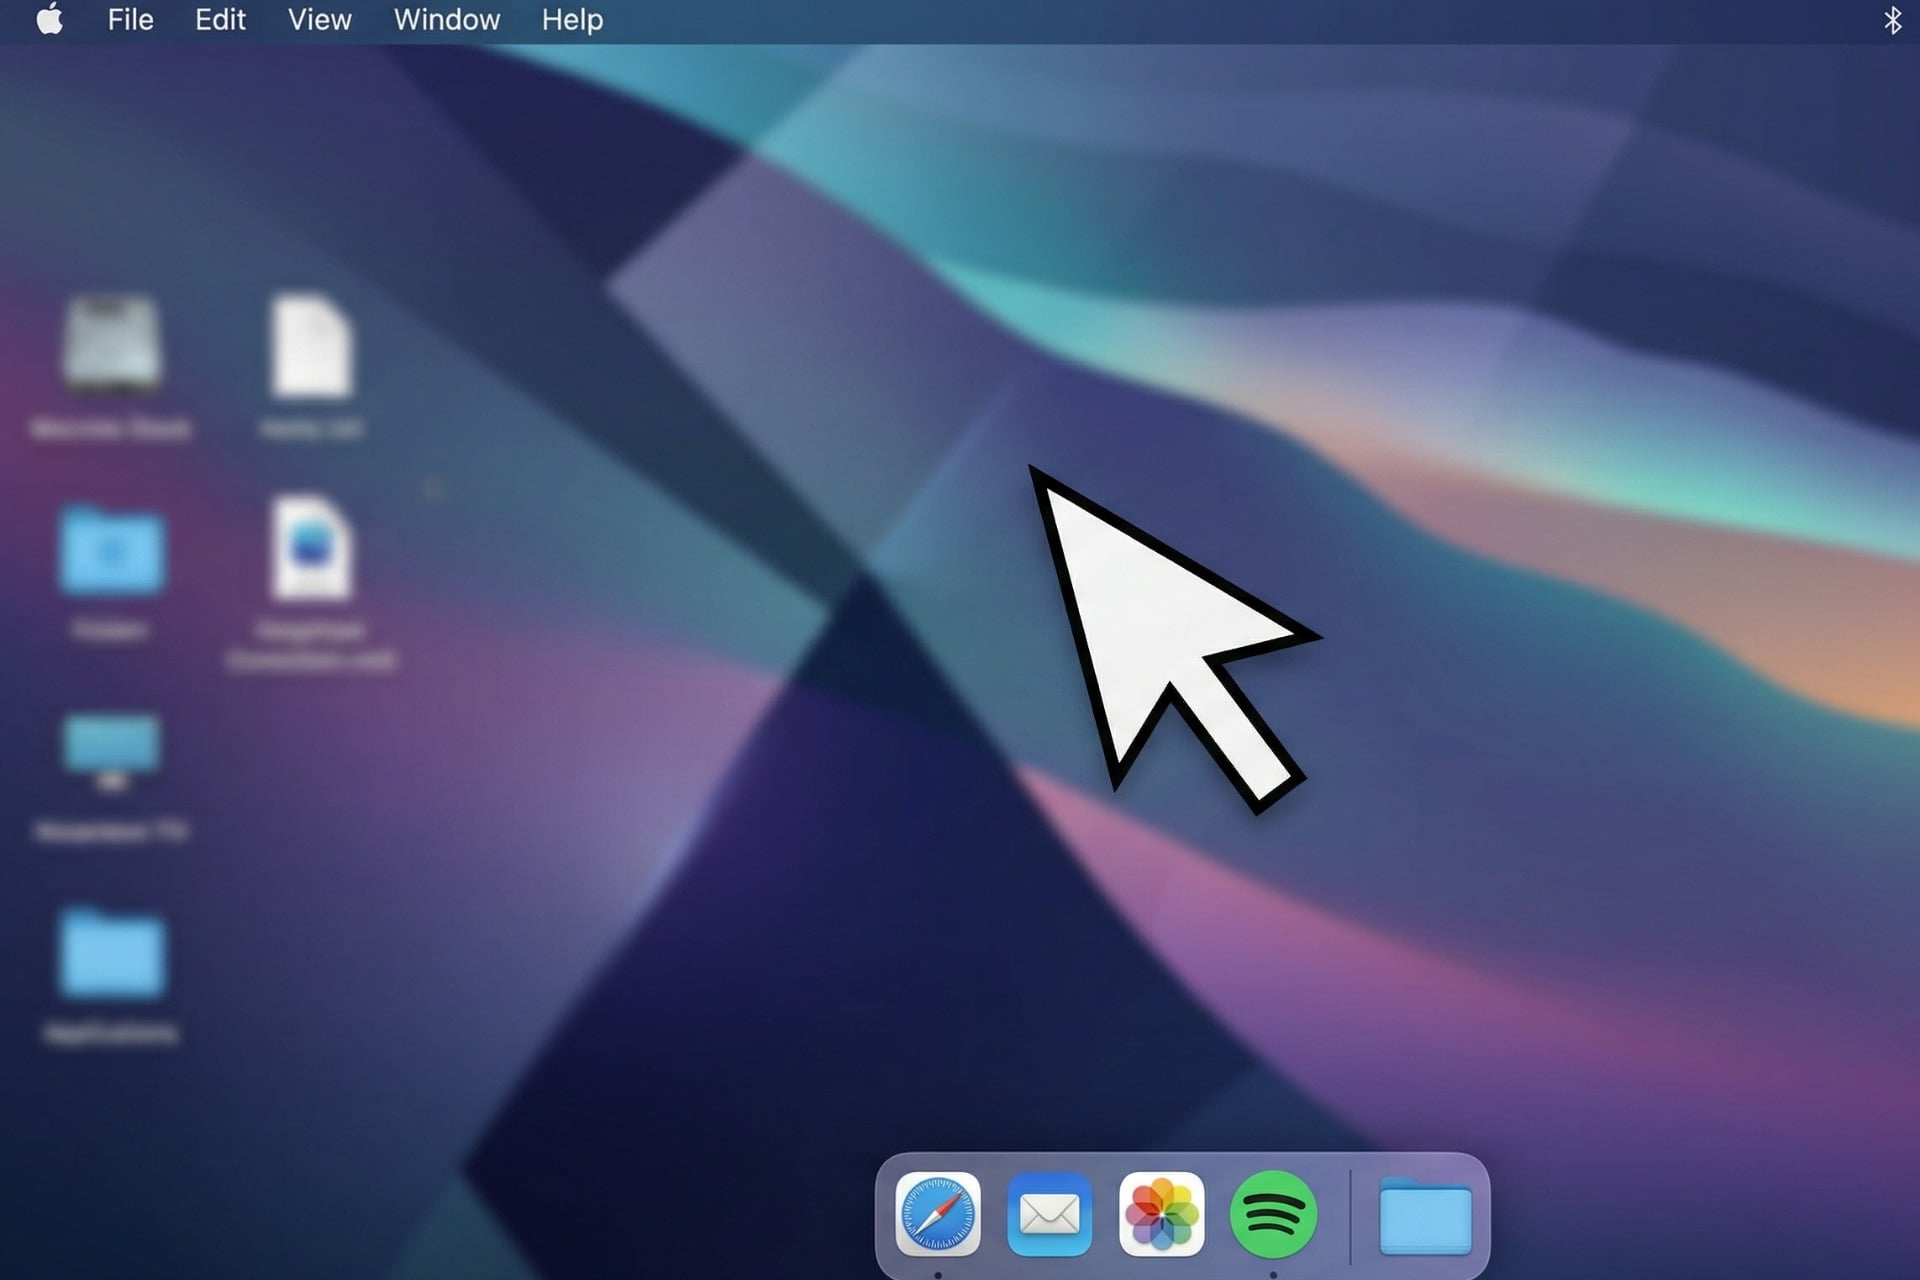Select the blank white text document icon
Screen dimensions: 1920x1280
(x=311, y=345)
